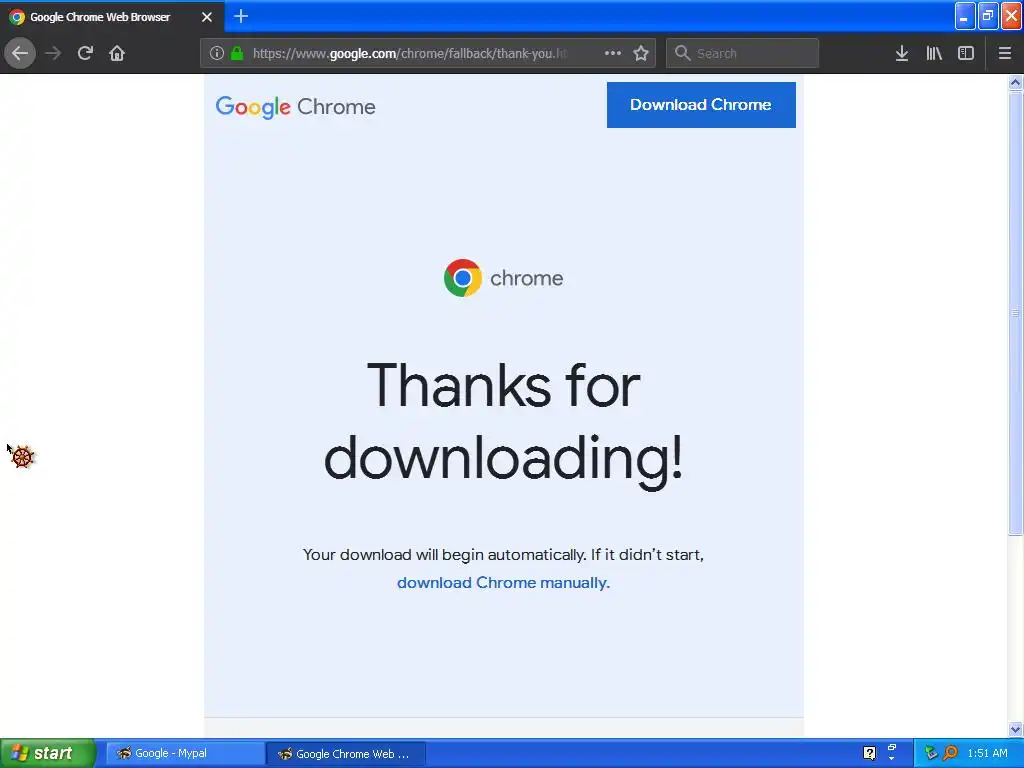Image resolution: width=1024 pixels, height=768 pixels.
Task: Minimize the browser window
Action: [x=965, y=16]
